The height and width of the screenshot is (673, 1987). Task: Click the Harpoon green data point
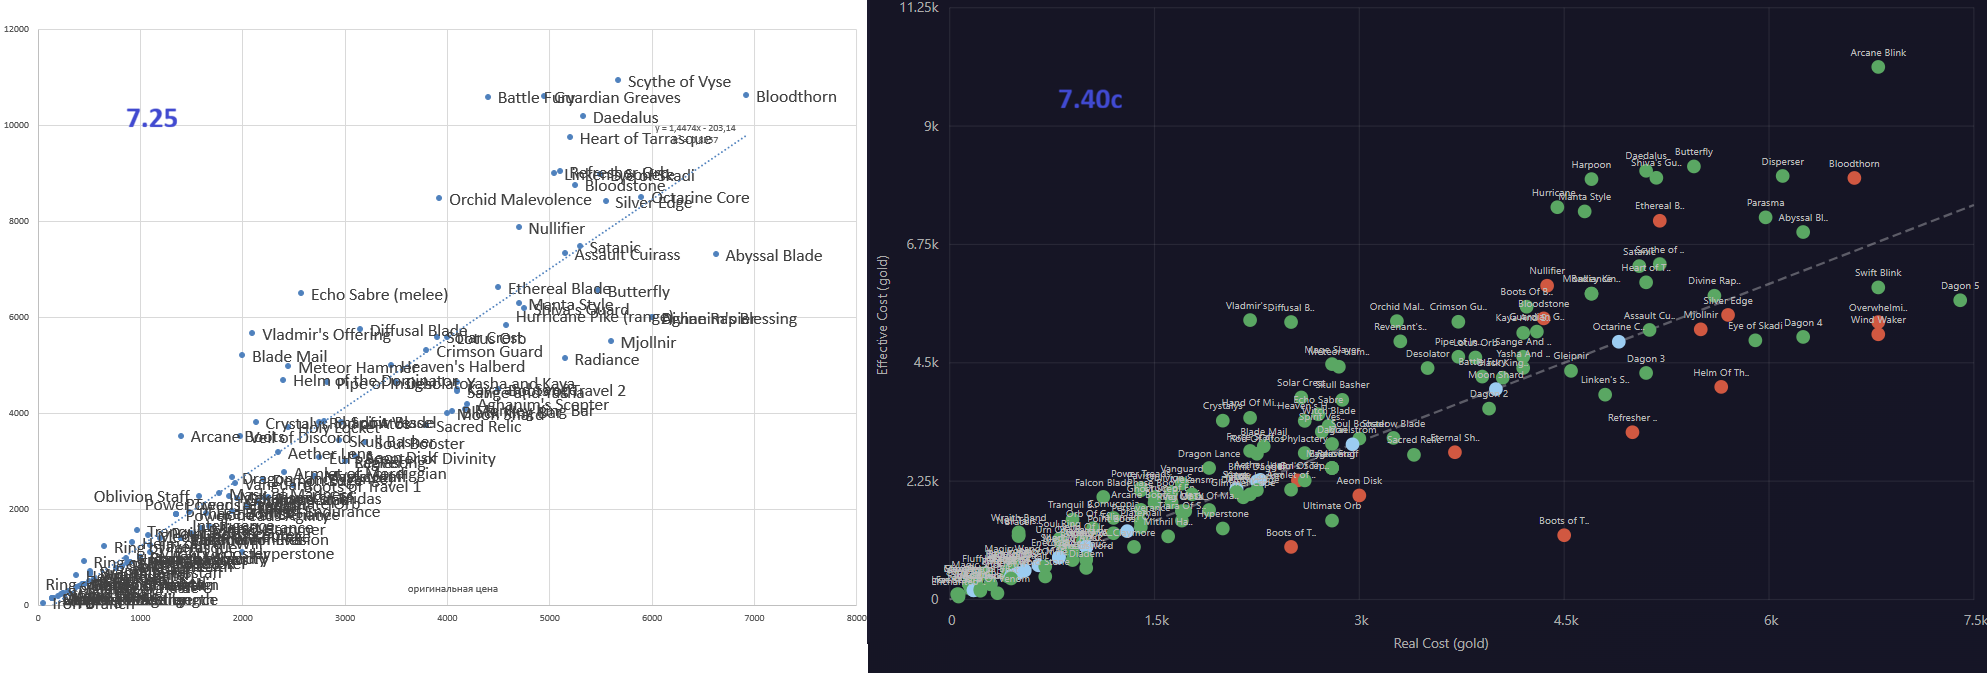pyautogui.click(x=1590, y=179)
